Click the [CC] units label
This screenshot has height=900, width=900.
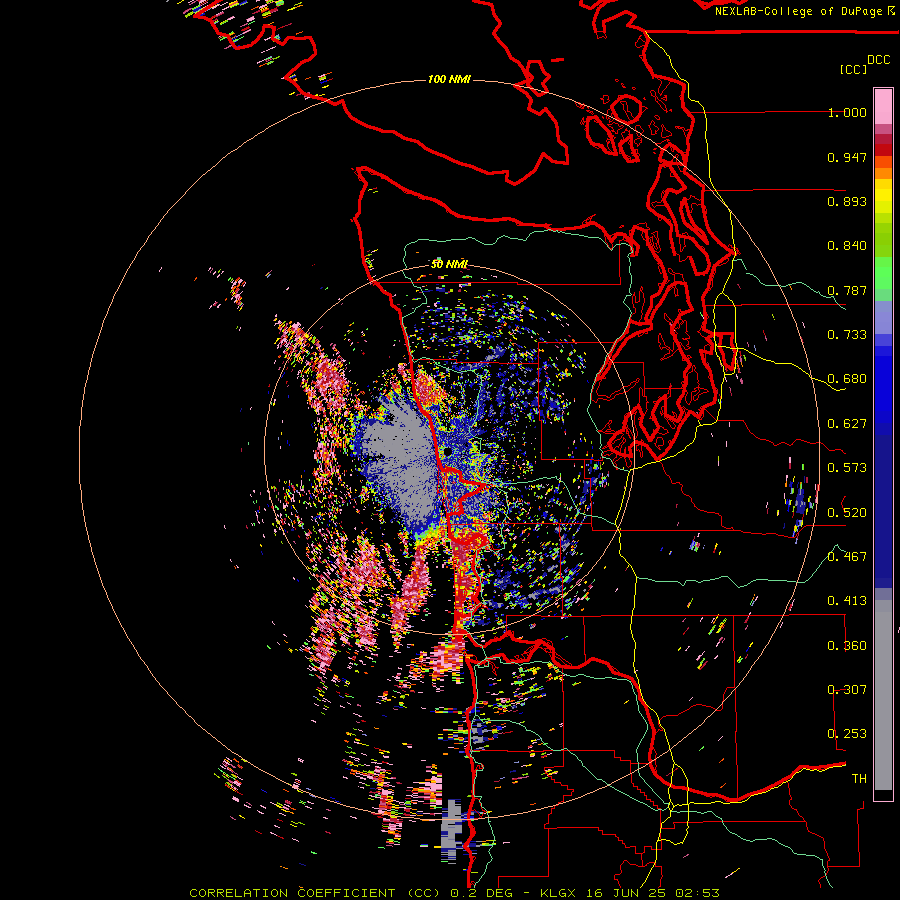853,69
